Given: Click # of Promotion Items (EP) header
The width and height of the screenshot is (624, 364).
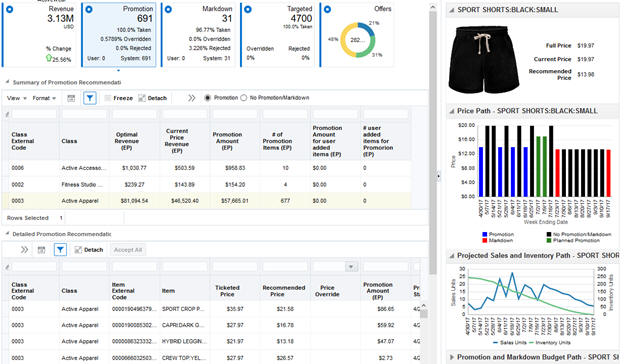Looking at the screenshot, I should pyautogui.click(x=277, y=141).
